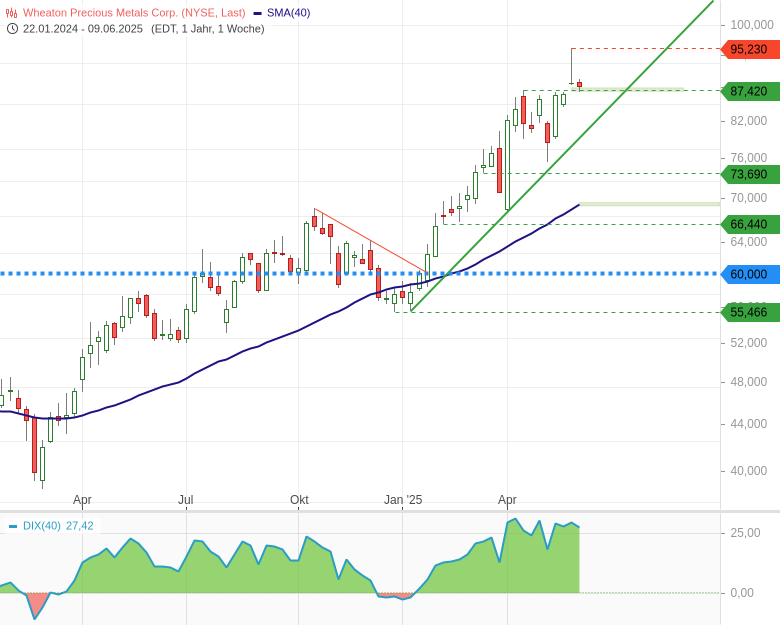780x625 pixels.
Task: Click the green 66,440 price label
Action: 751,224
